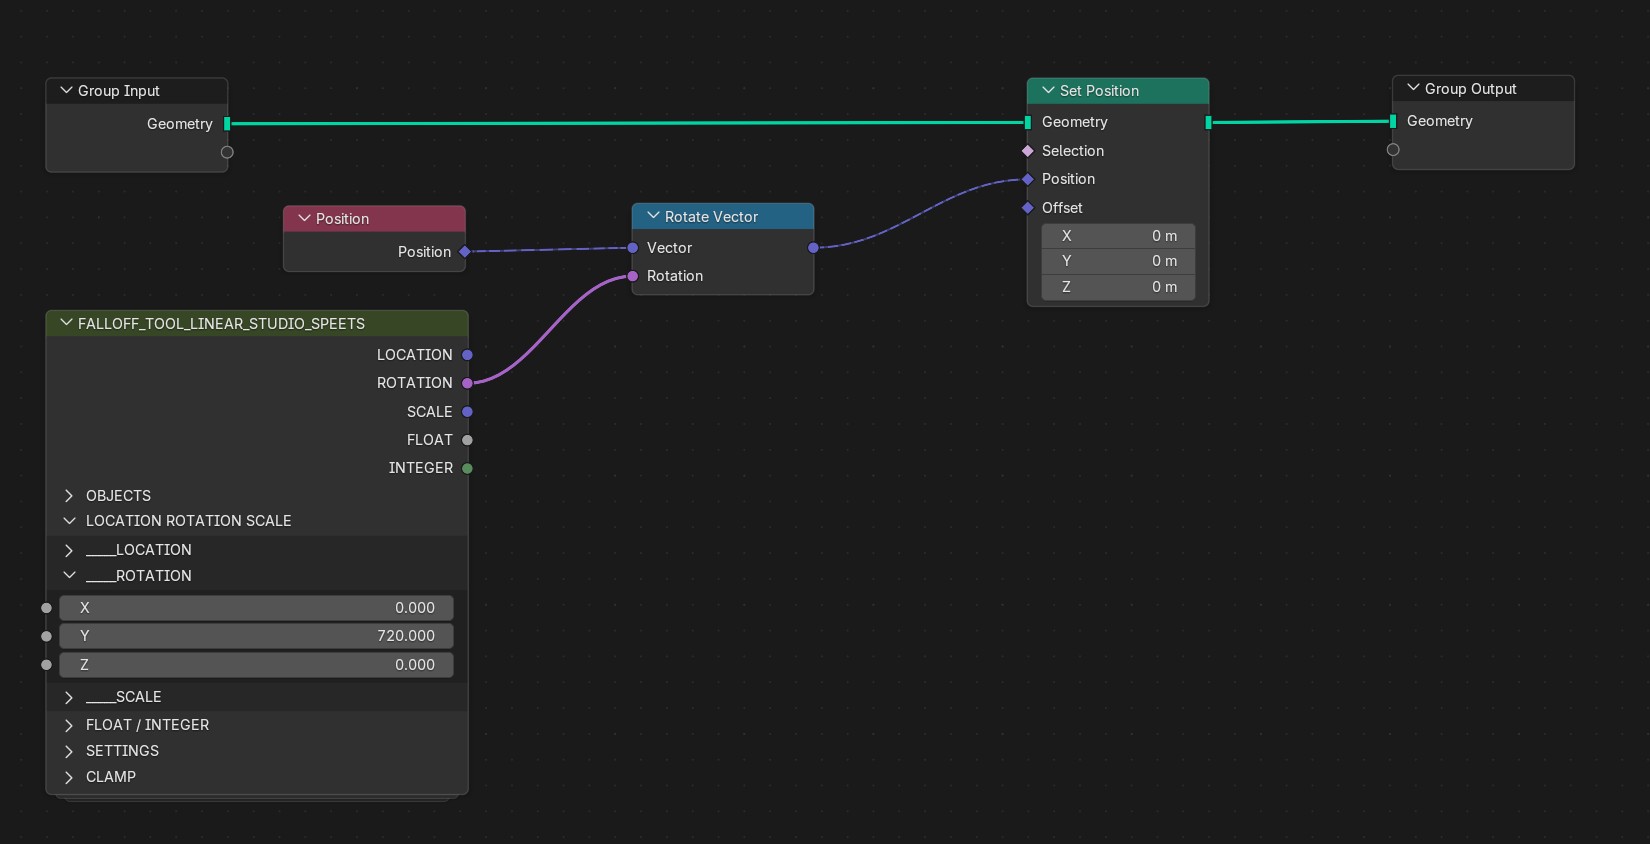
Task: Click the Offset X field on Set Position
Action: (x=1118, y=236)
